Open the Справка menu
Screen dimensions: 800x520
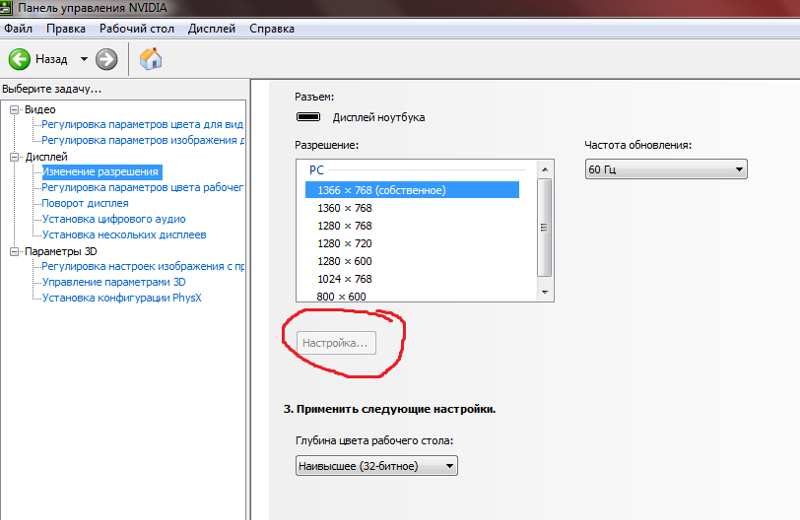click(x=271, y=29)
